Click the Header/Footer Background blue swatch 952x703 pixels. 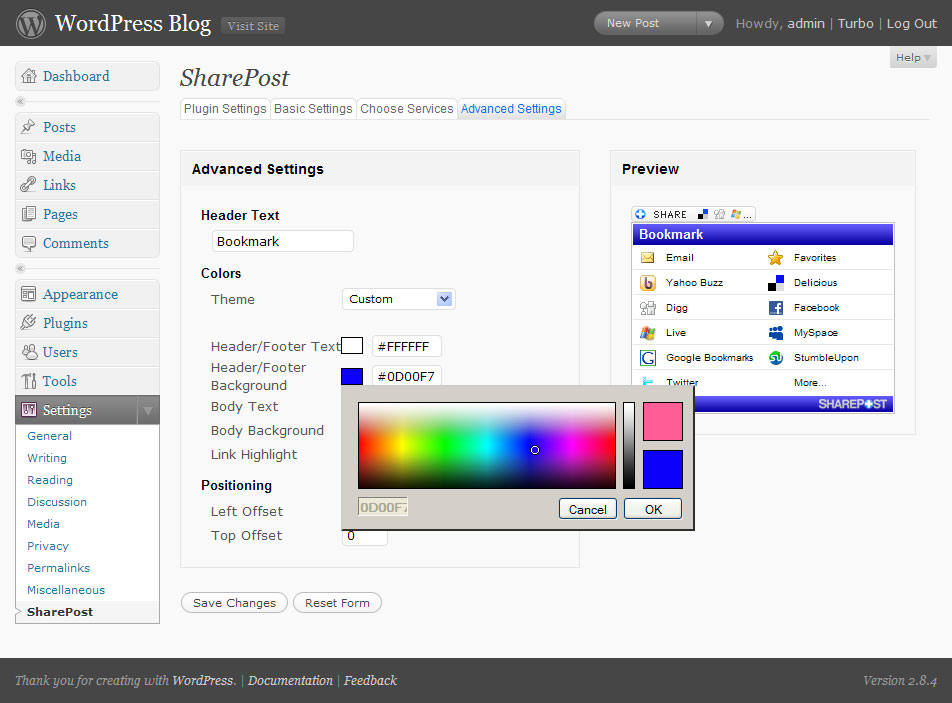[x=352, y=376]
